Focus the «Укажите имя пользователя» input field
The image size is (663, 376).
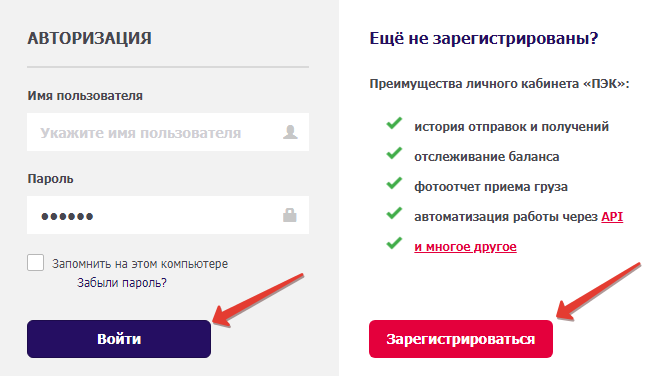pos(168,132)
